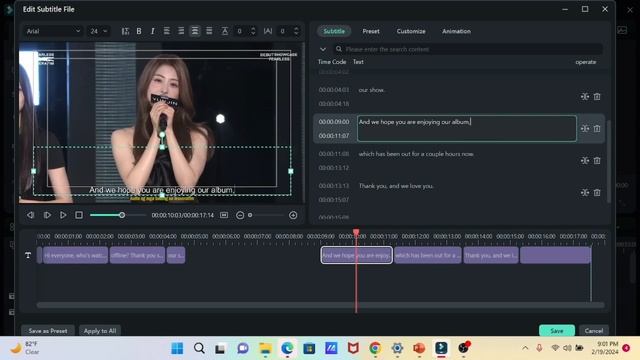Select the 'which has been out for a couple hours now' text
The image size is (640, 360).
point(416,154)
